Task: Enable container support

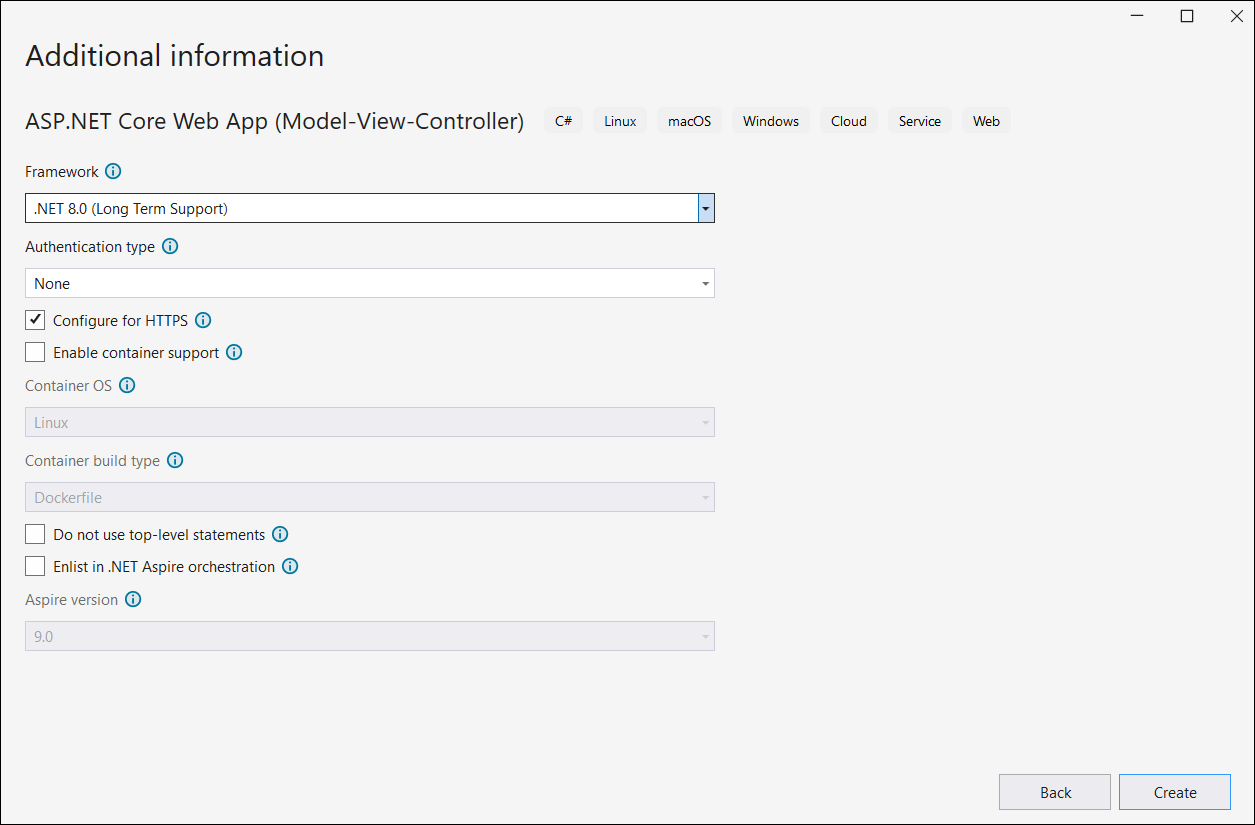Action: click(x=35, y=352)
